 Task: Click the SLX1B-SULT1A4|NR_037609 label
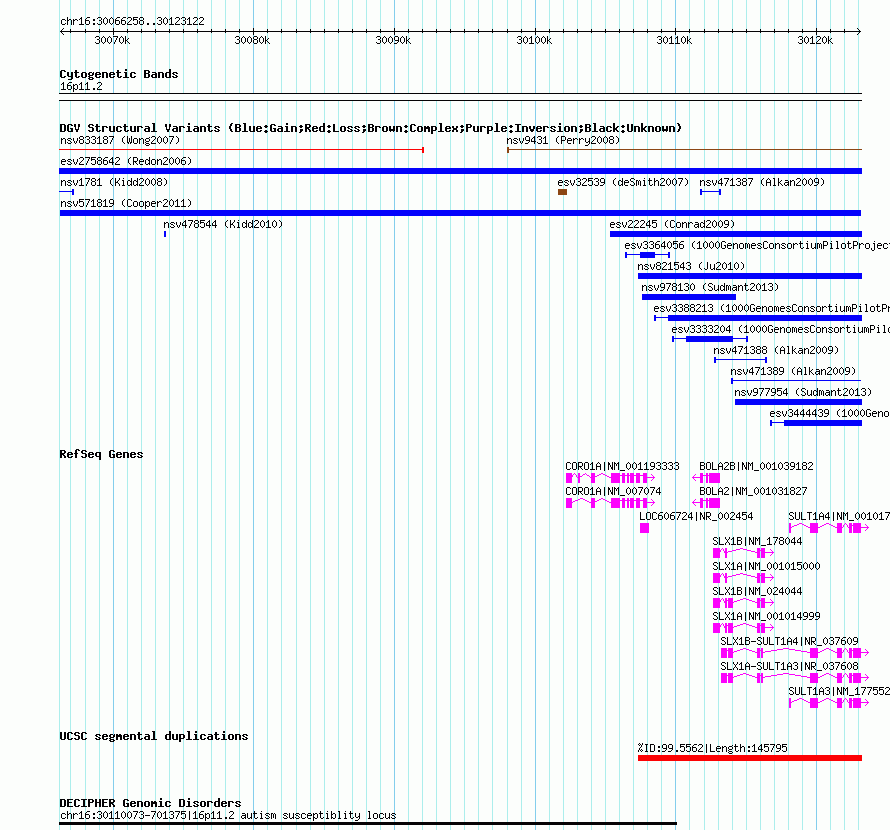(x=790, y=641)
